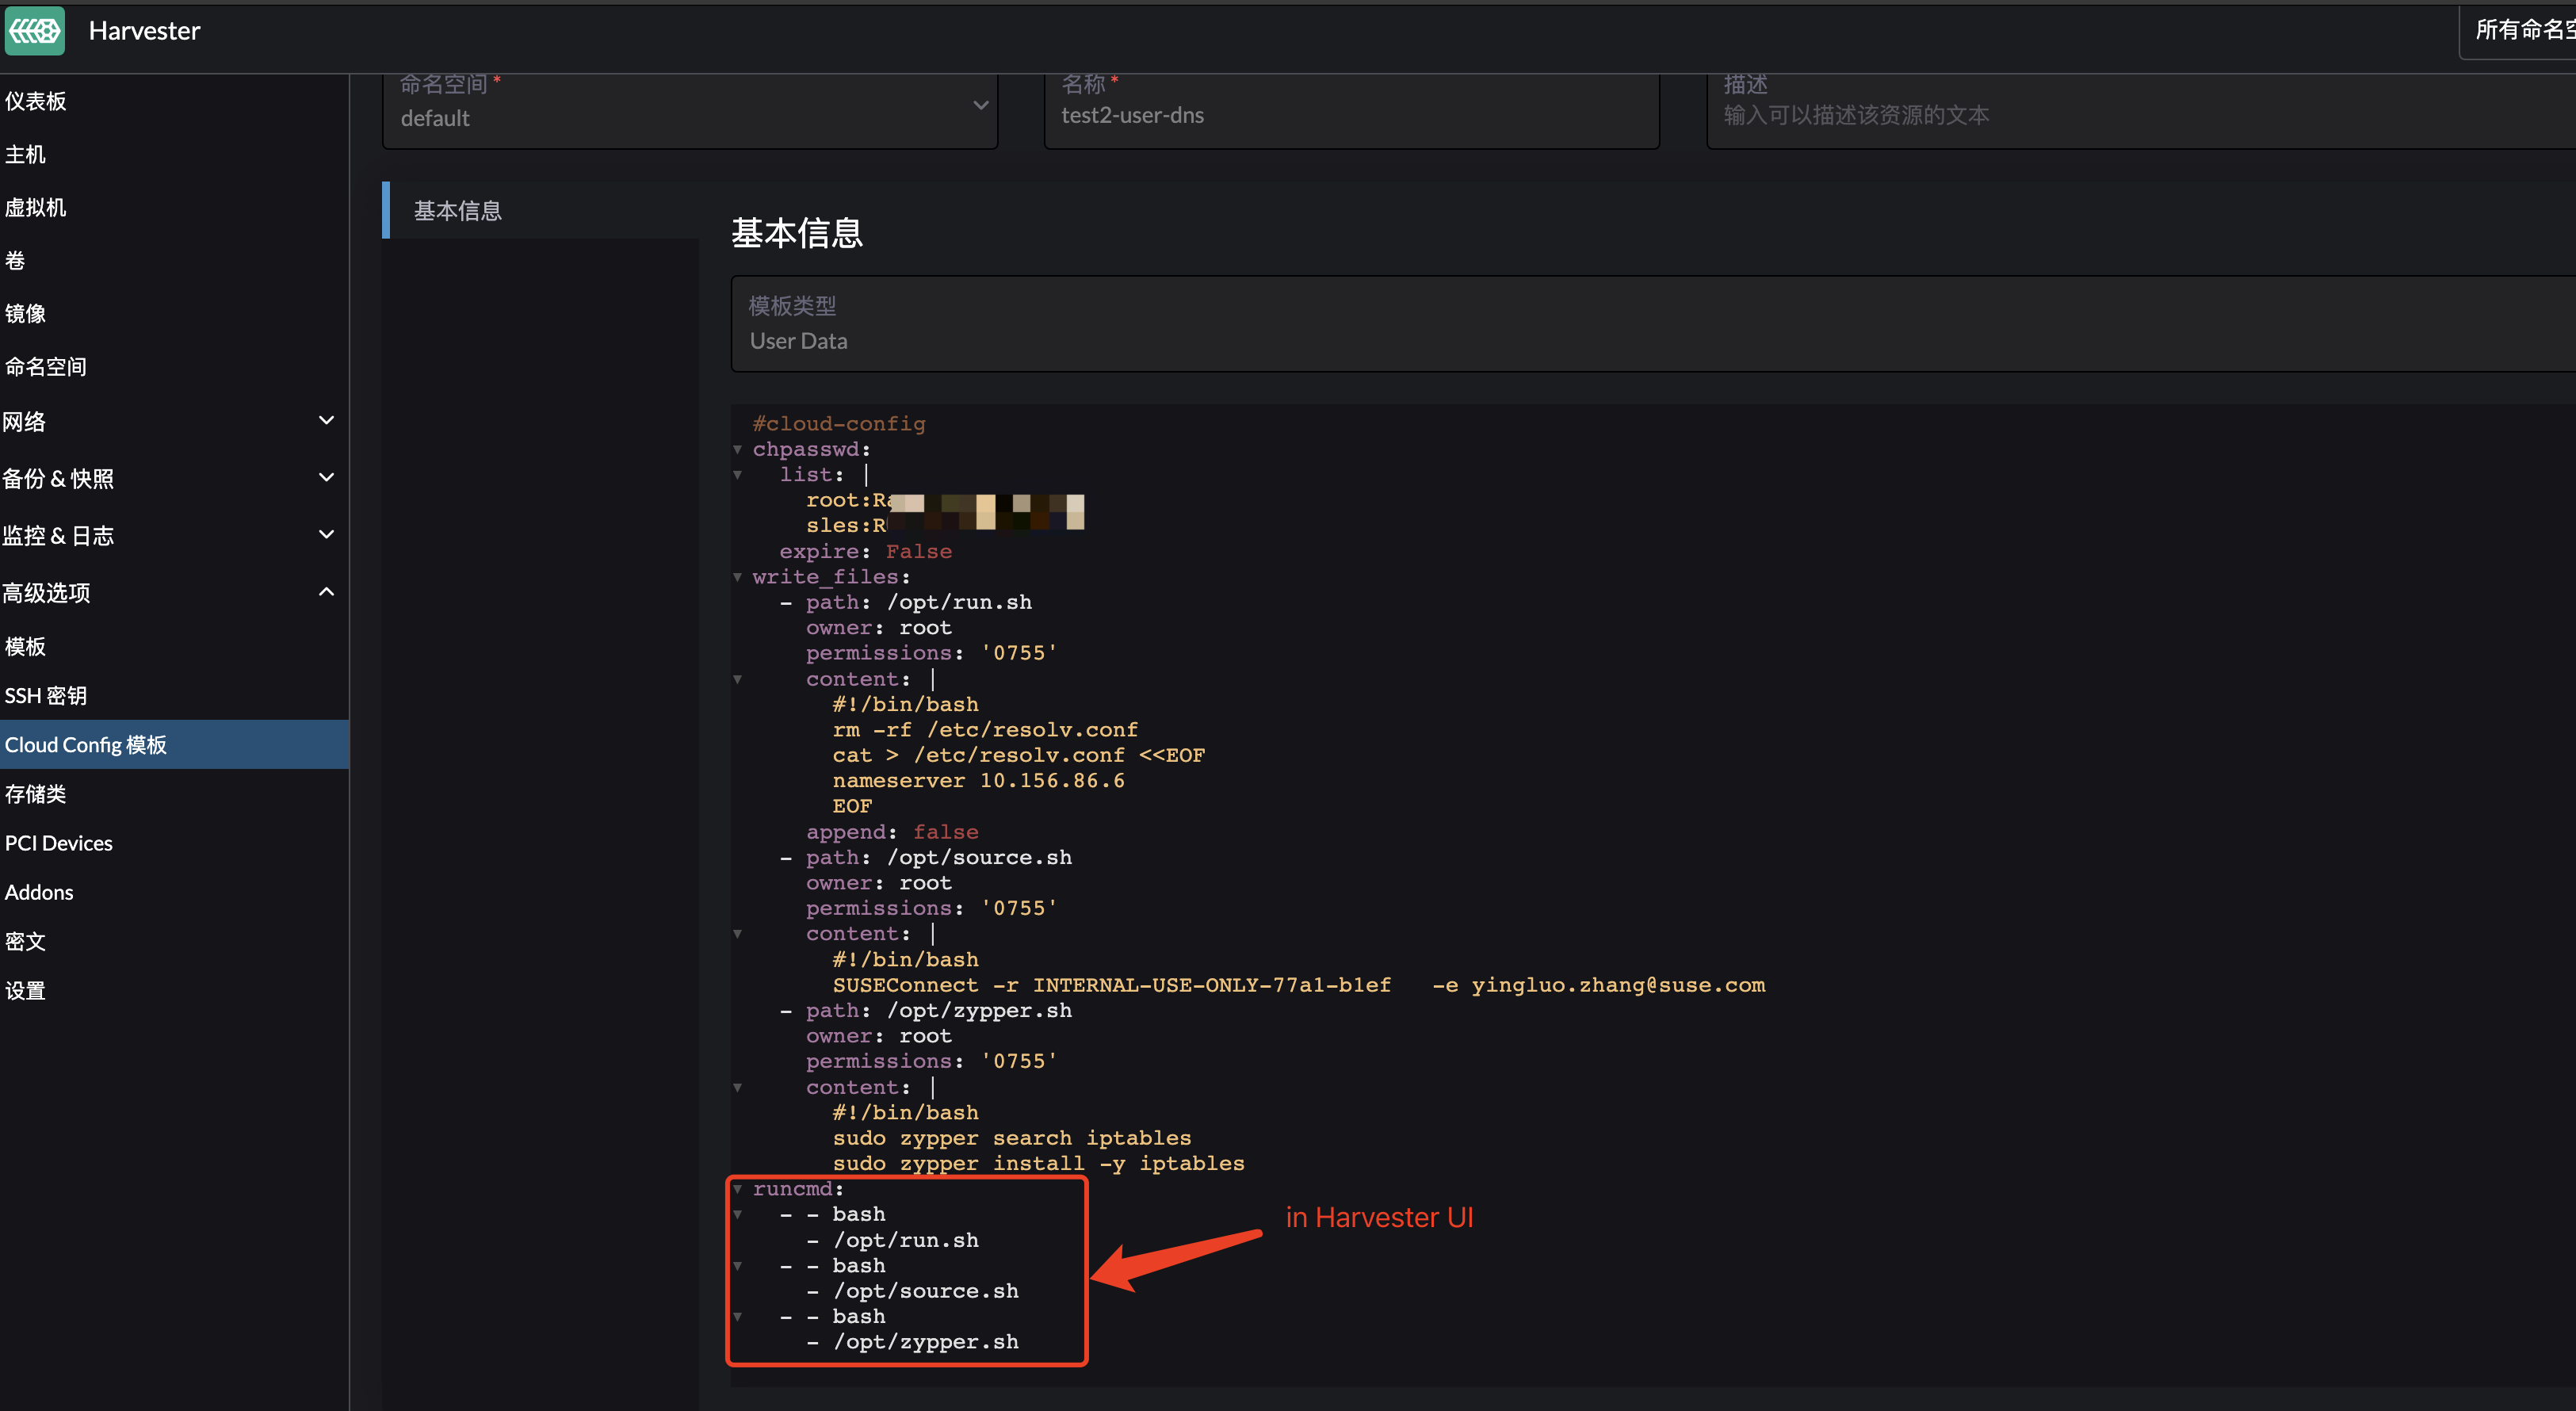Click the Harvester logo icon
Image resolution: width=2576 pixels, height=1411 pixels.
[x=34, y=30]
